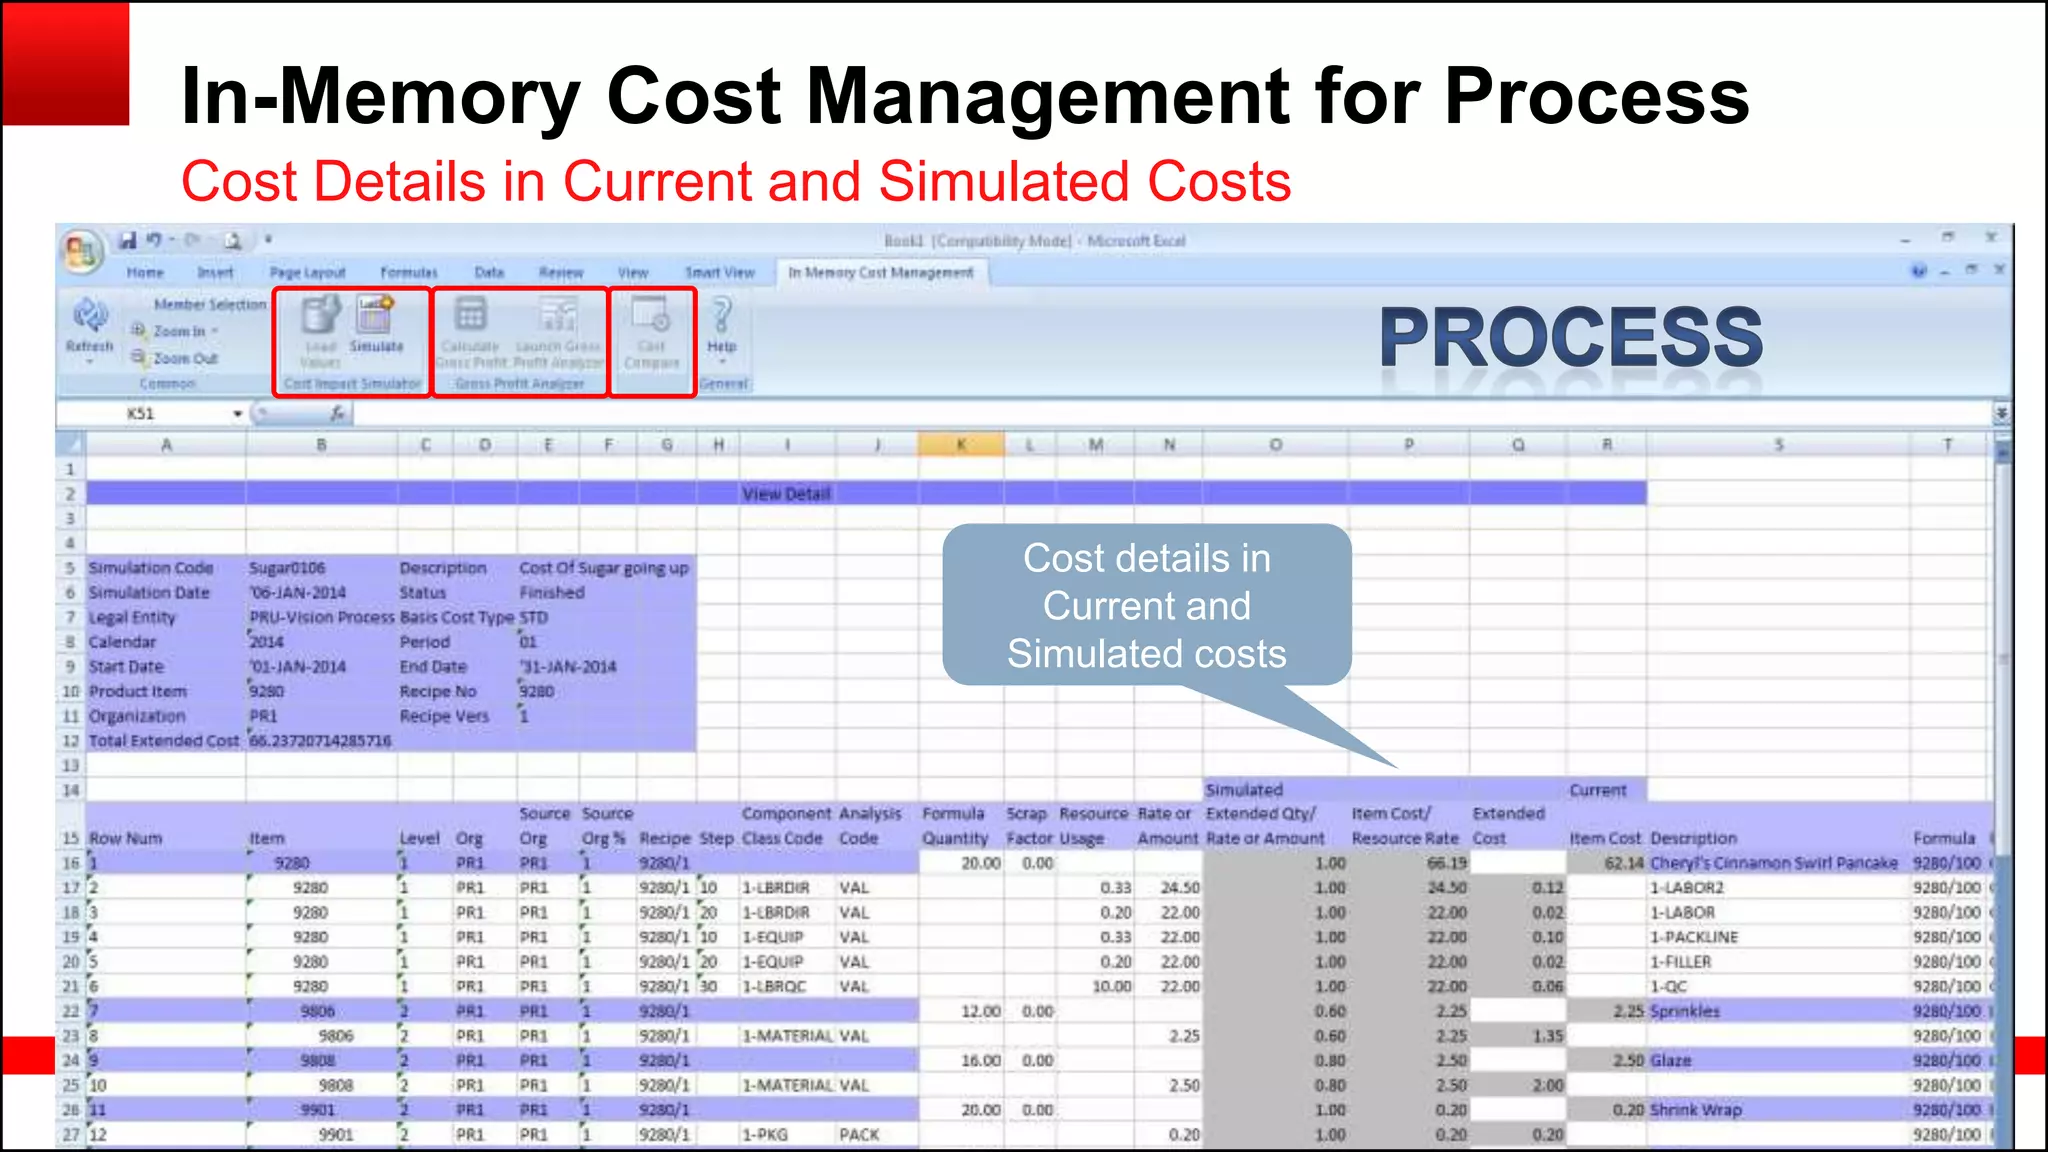Click the Select All corner box
The image size is (2048, 1152).
70,444
